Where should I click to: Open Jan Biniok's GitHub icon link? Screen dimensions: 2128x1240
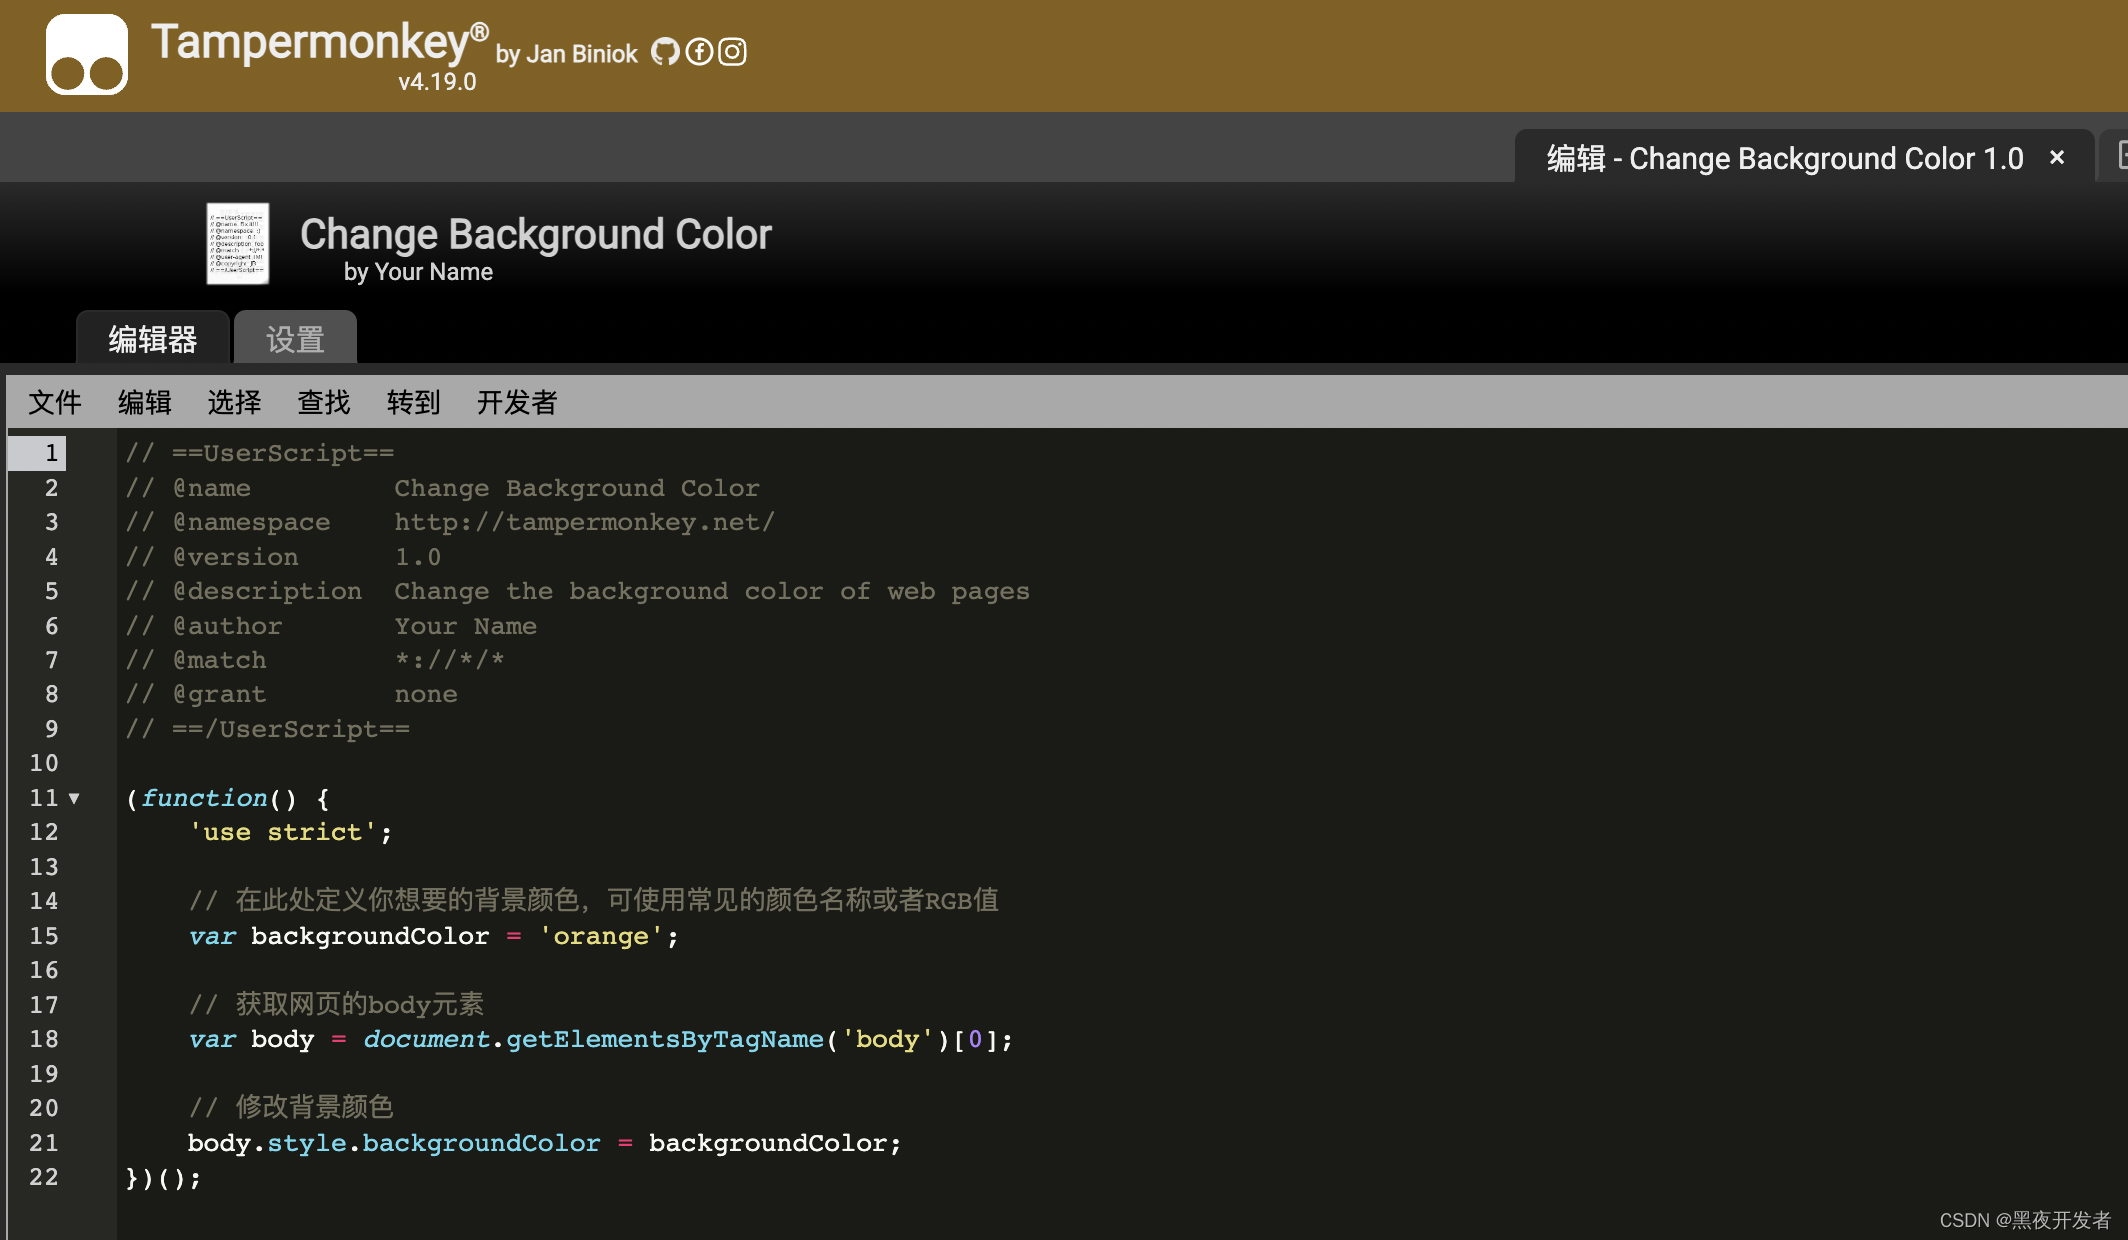coord(665,51)
